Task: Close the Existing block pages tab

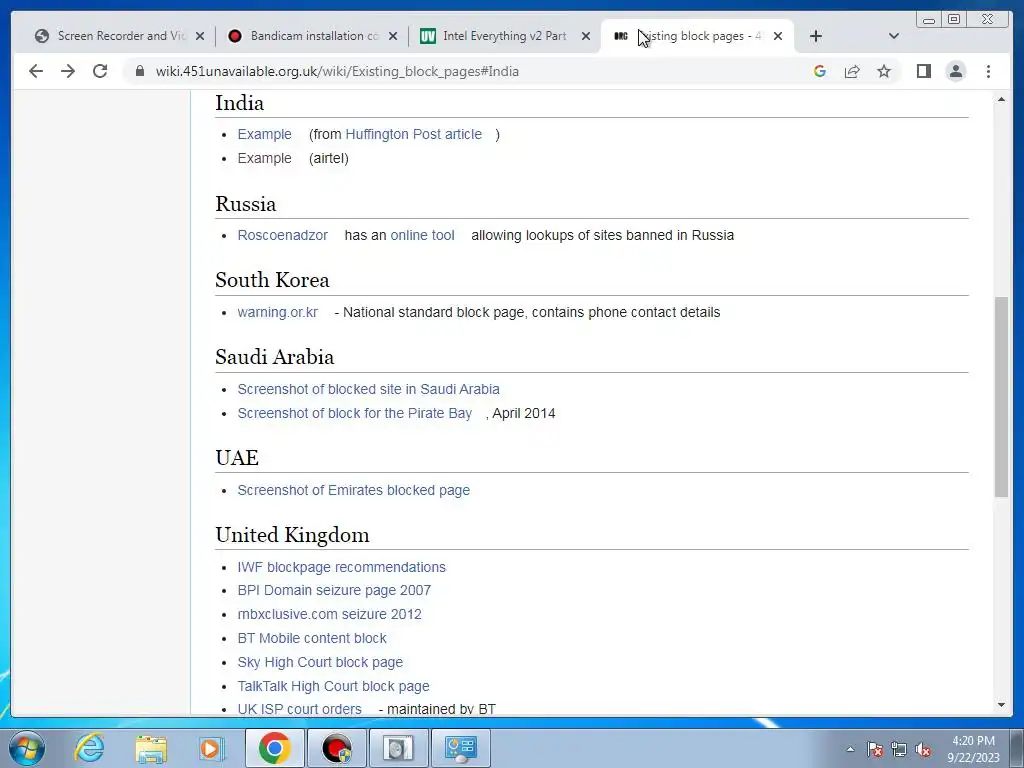Action: tap(778, 37)
